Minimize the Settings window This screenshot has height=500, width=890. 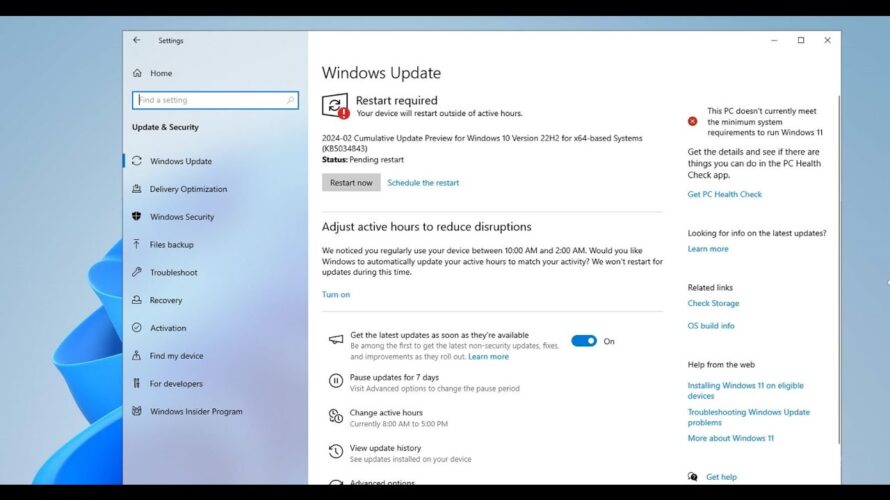pyautogui.click(x=774, y=40)
